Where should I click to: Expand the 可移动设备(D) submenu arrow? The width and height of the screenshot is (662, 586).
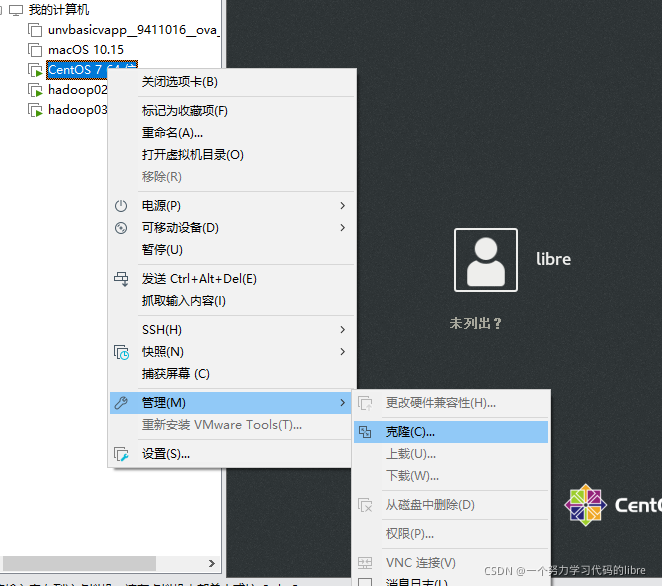tap(342, 228)
